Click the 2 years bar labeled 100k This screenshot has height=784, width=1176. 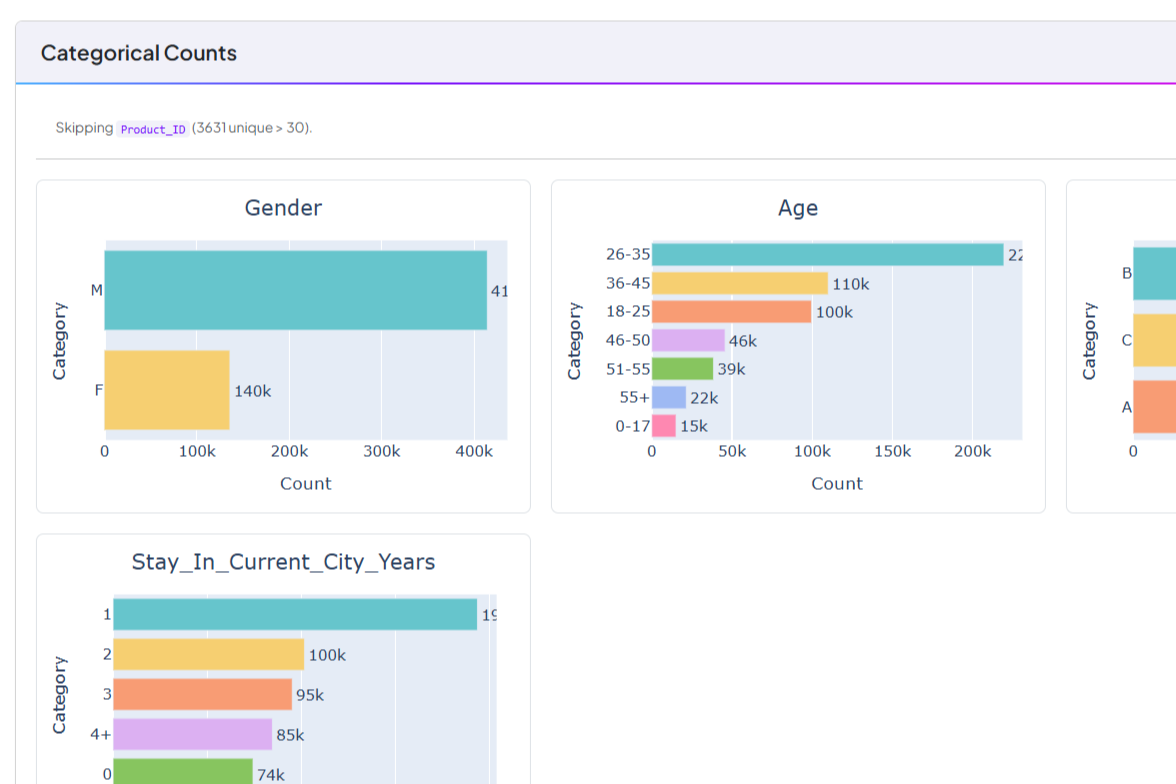208,654
